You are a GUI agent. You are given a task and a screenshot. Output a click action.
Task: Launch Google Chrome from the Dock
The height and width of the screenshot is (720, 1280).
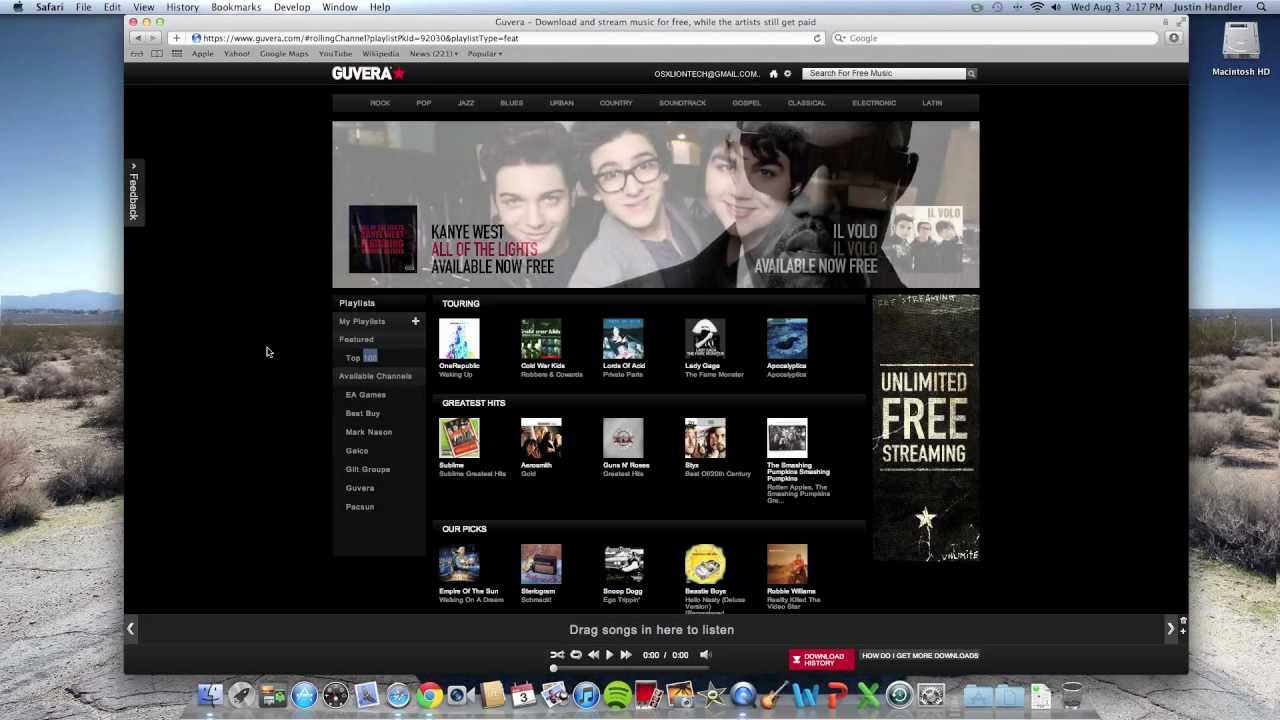pyautogui.click(x=430, y=695)
